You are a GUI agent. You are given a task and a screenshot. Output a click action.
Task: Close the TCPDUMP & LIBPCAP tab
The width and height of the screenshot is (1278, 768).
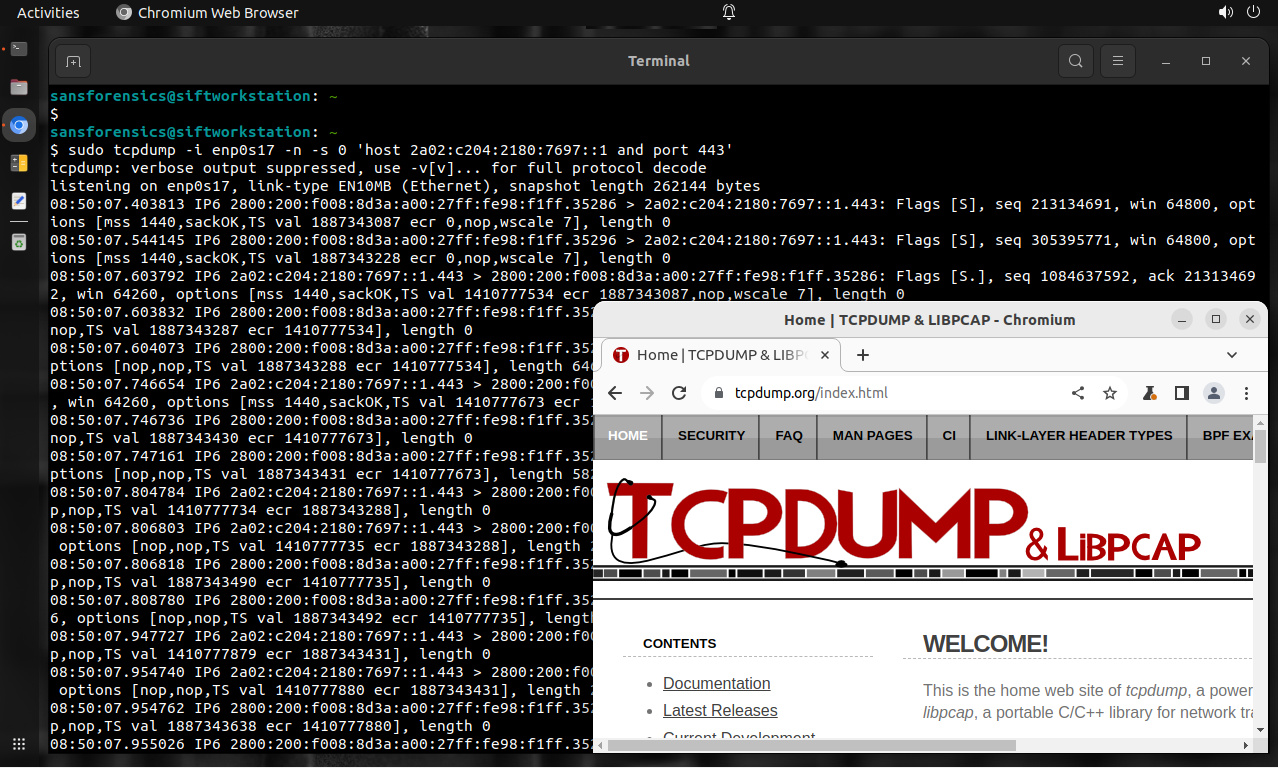click(x=826, y=355)
